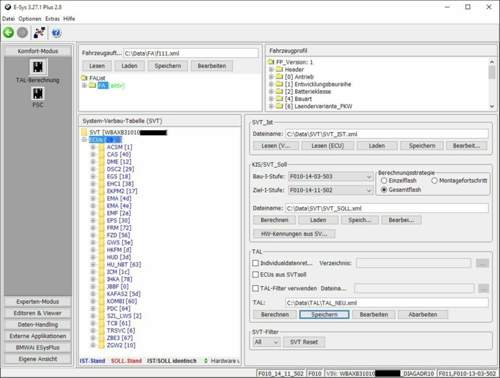Screen dimensions: 500x378
Task: Expand the FRM [72] tree node
Action: tap(93, 228)
